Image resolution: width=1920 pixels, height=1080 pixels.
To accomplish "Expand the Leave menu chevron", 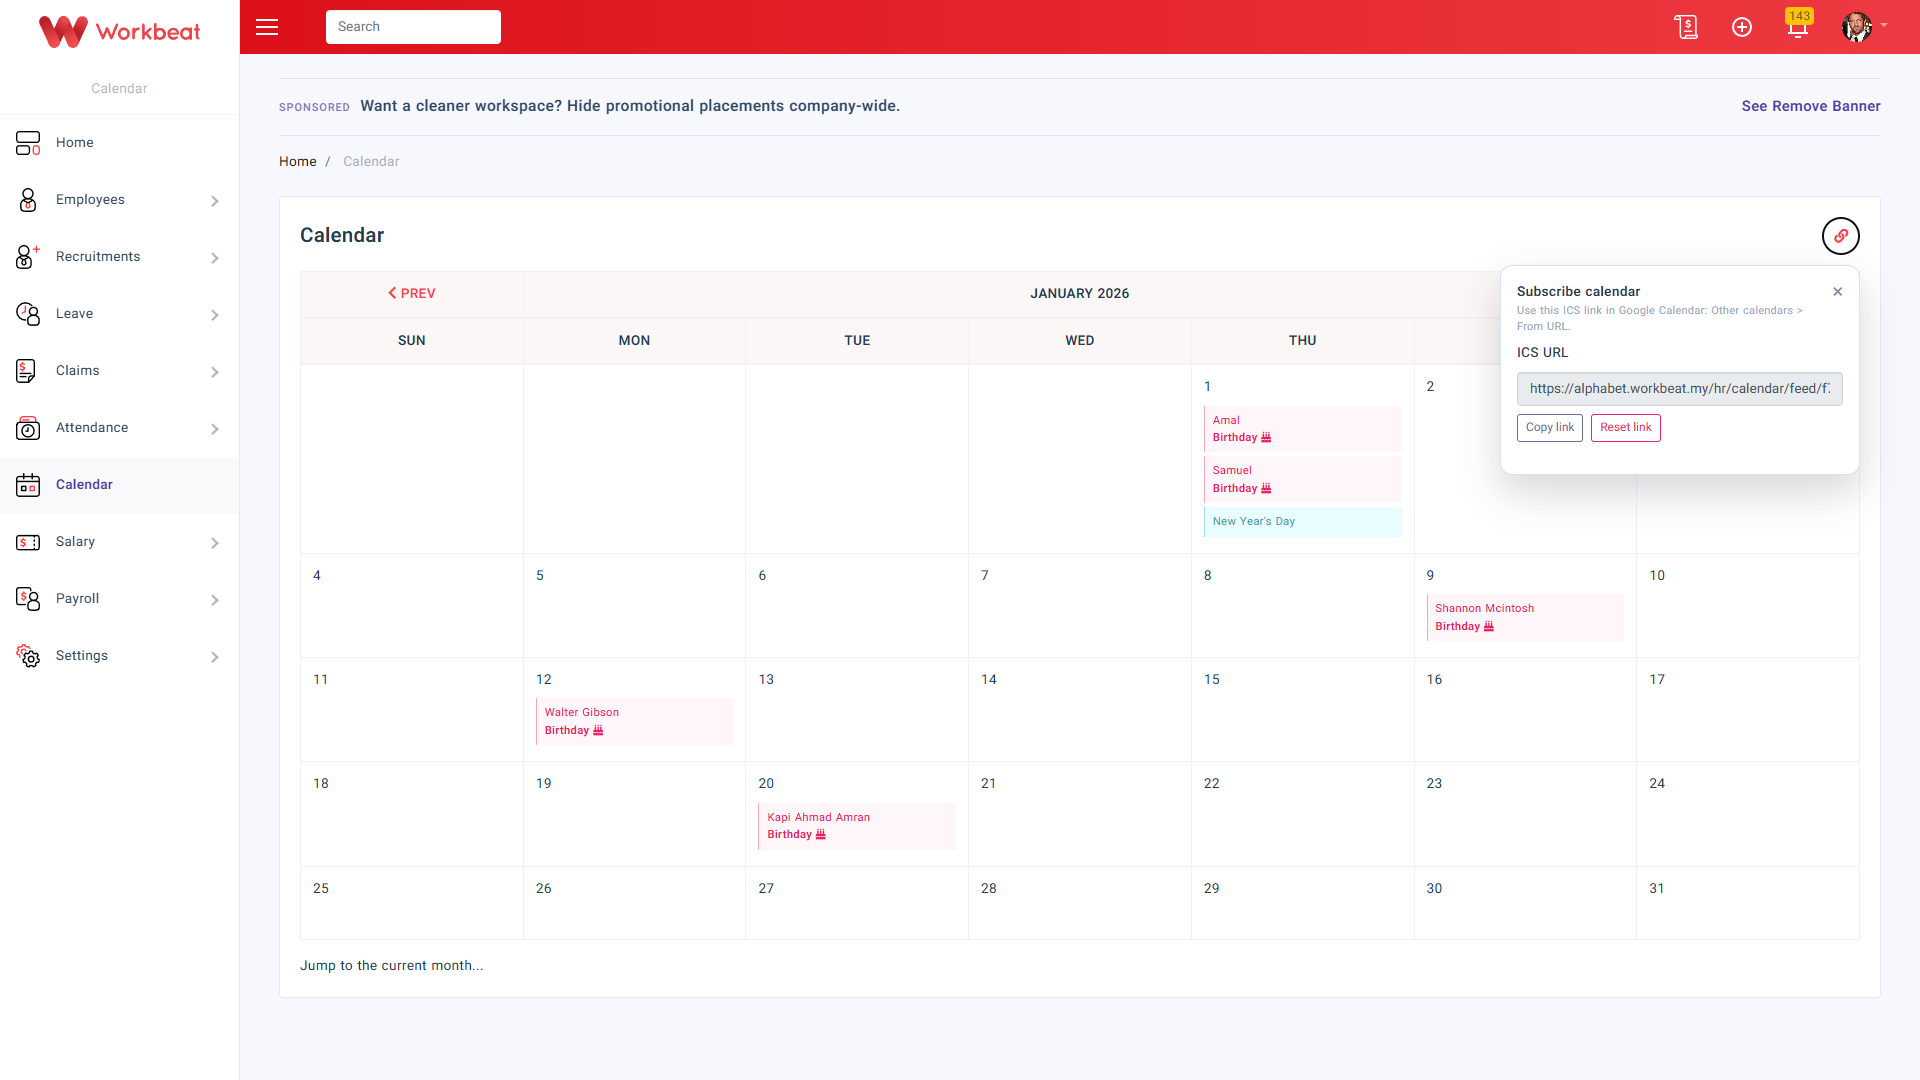I will click(x=215, y=315).
